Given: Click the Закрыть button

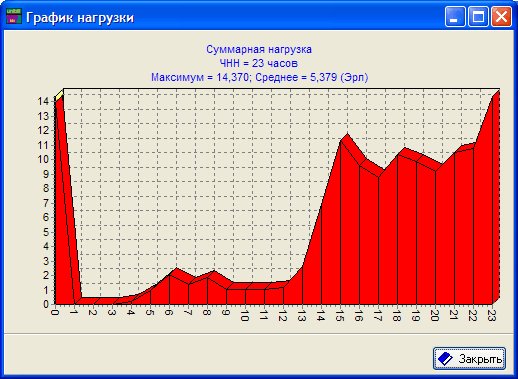Looking at the screenshot, I should click(469, 358).
